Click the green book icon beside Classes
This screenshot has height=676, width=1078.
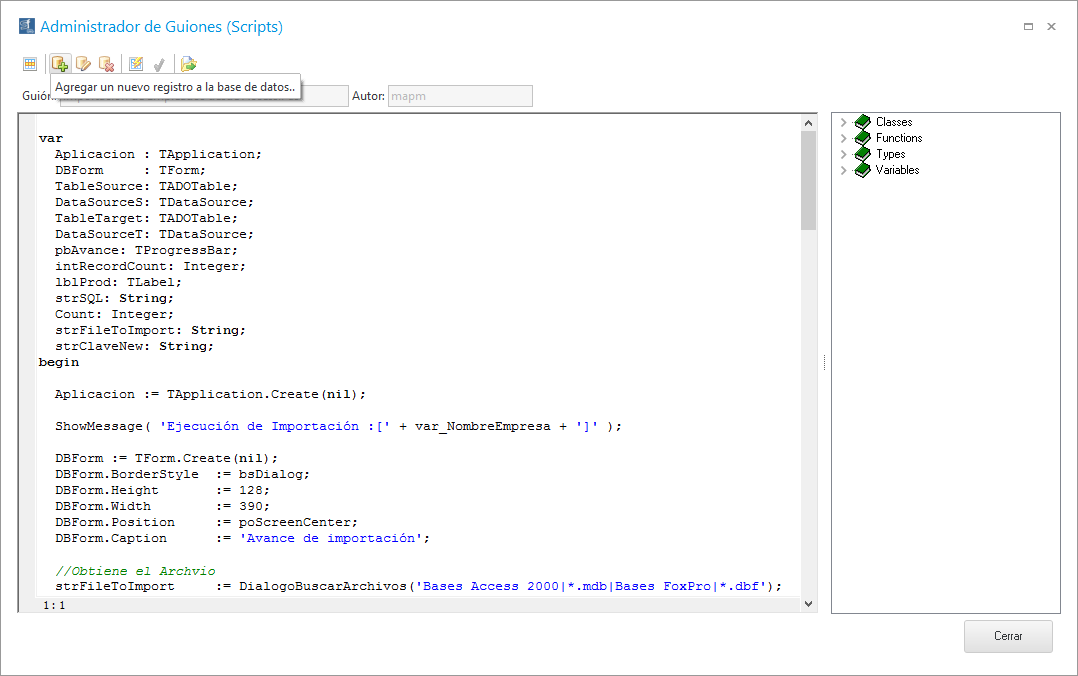pos(862,122)
